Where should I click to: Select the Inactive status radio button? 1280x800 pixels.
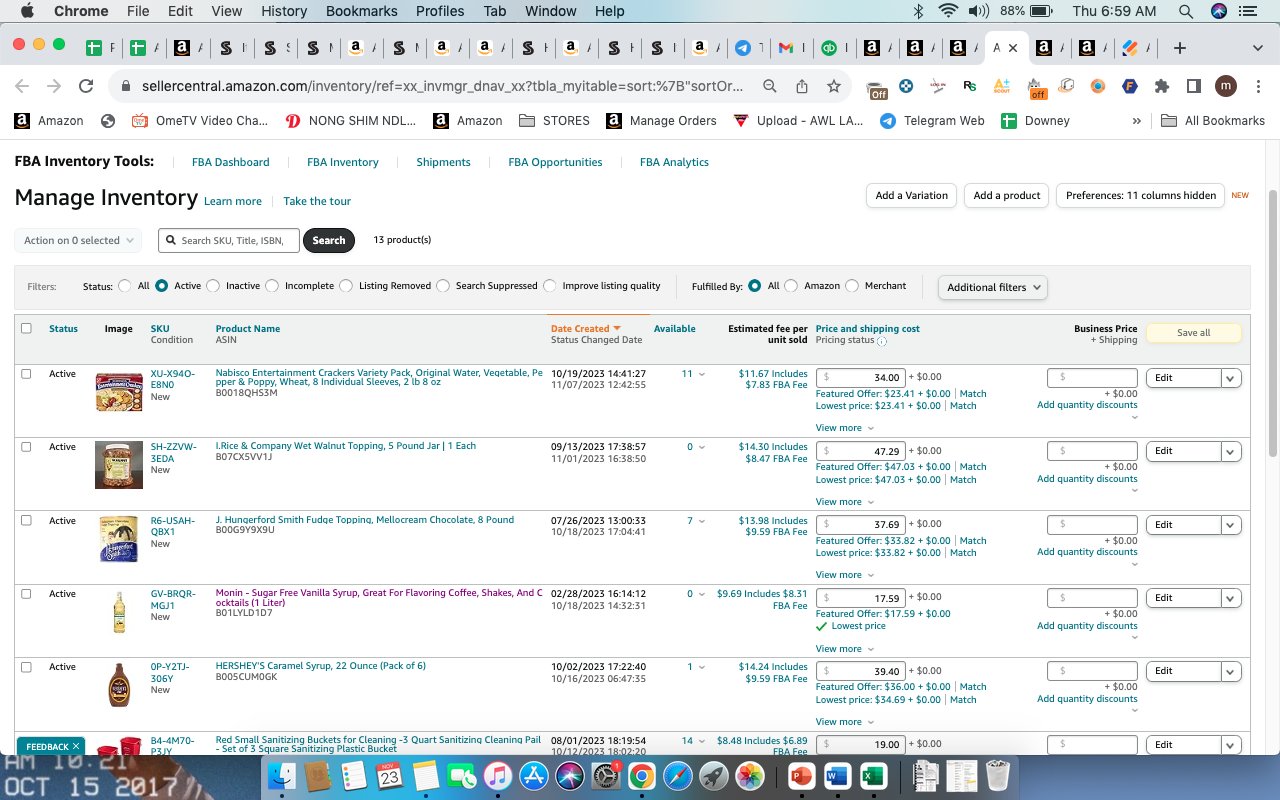tap(213, 286)
